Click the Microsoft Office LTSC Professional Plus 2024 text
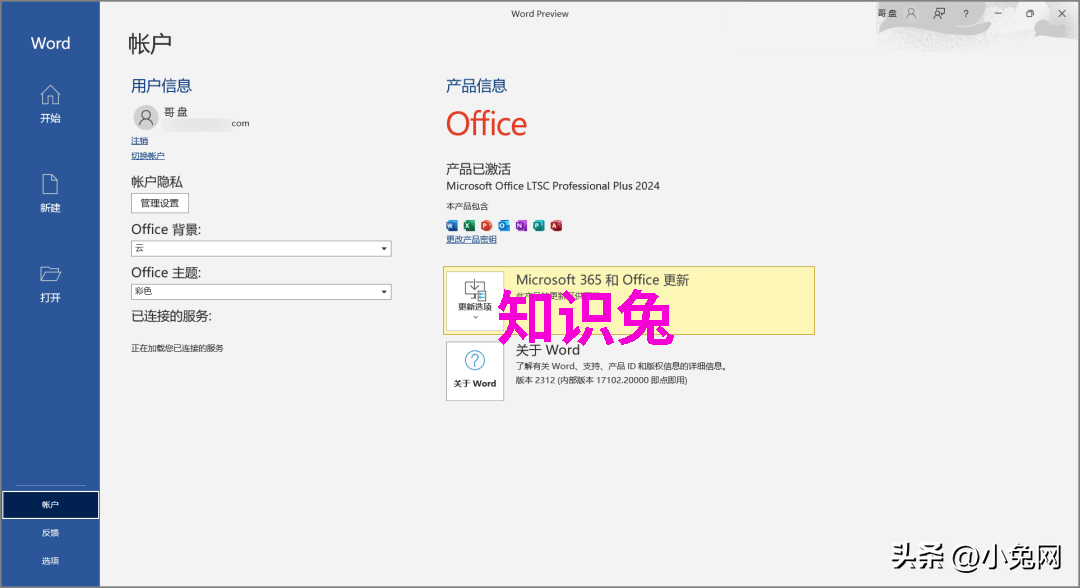 pos(553,186)
